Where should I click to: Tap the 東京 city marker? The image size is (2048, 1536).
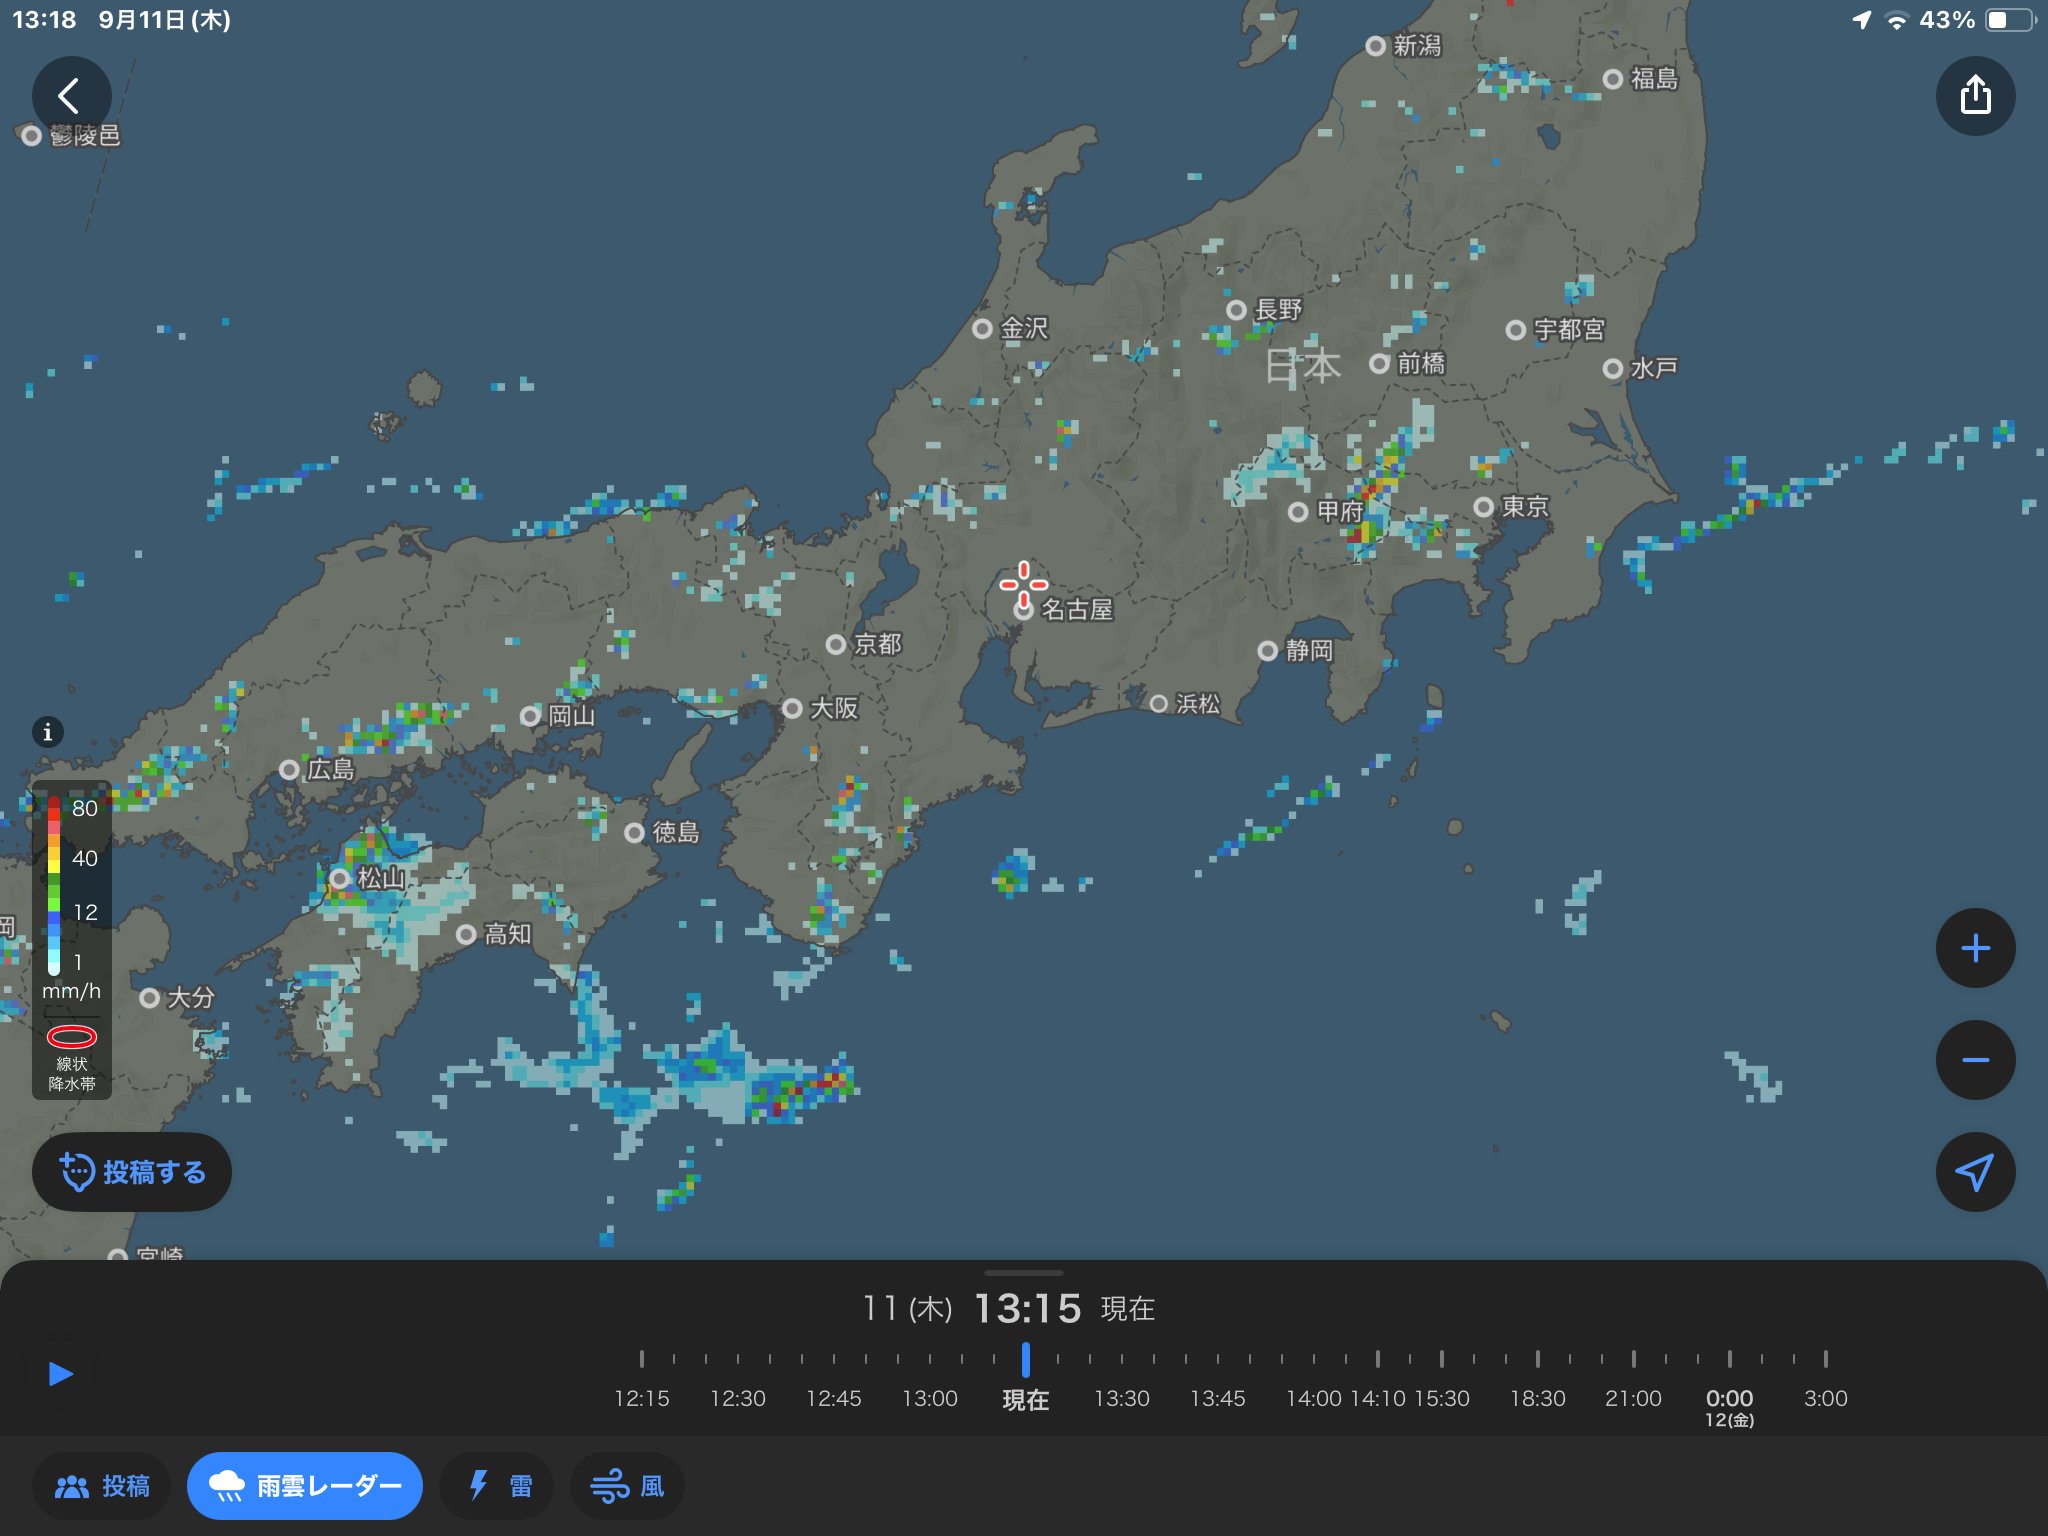tap(1485, 507)
